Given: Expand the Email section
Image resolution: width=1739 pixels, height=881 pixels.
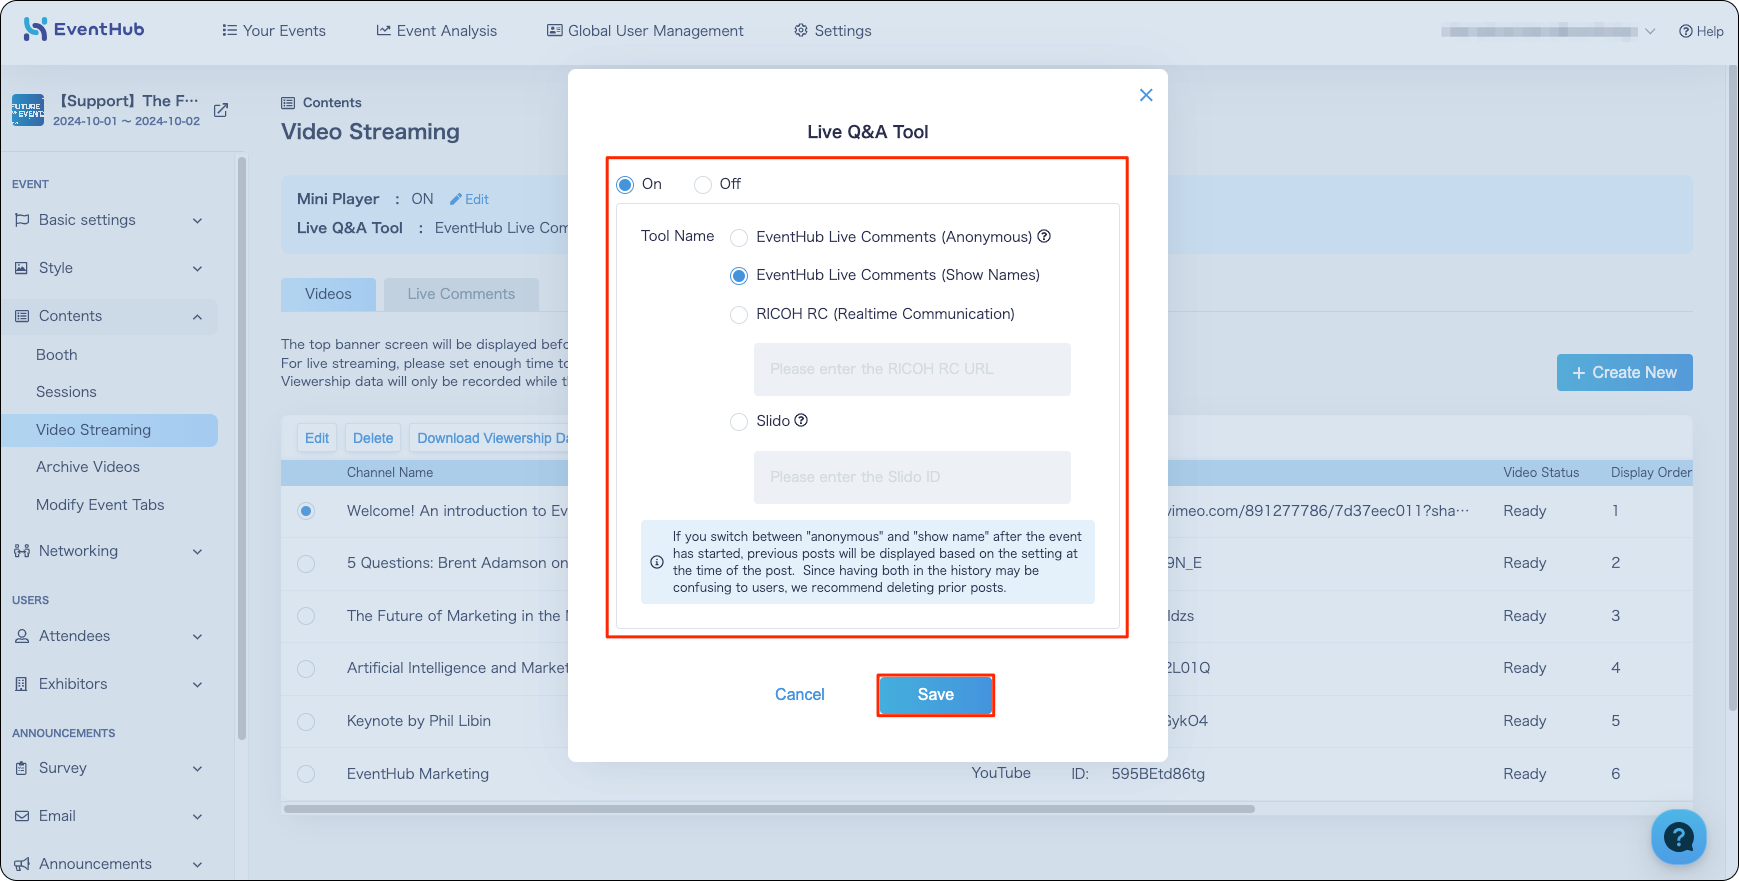Looking at the screenshot, I should [109, 816].
